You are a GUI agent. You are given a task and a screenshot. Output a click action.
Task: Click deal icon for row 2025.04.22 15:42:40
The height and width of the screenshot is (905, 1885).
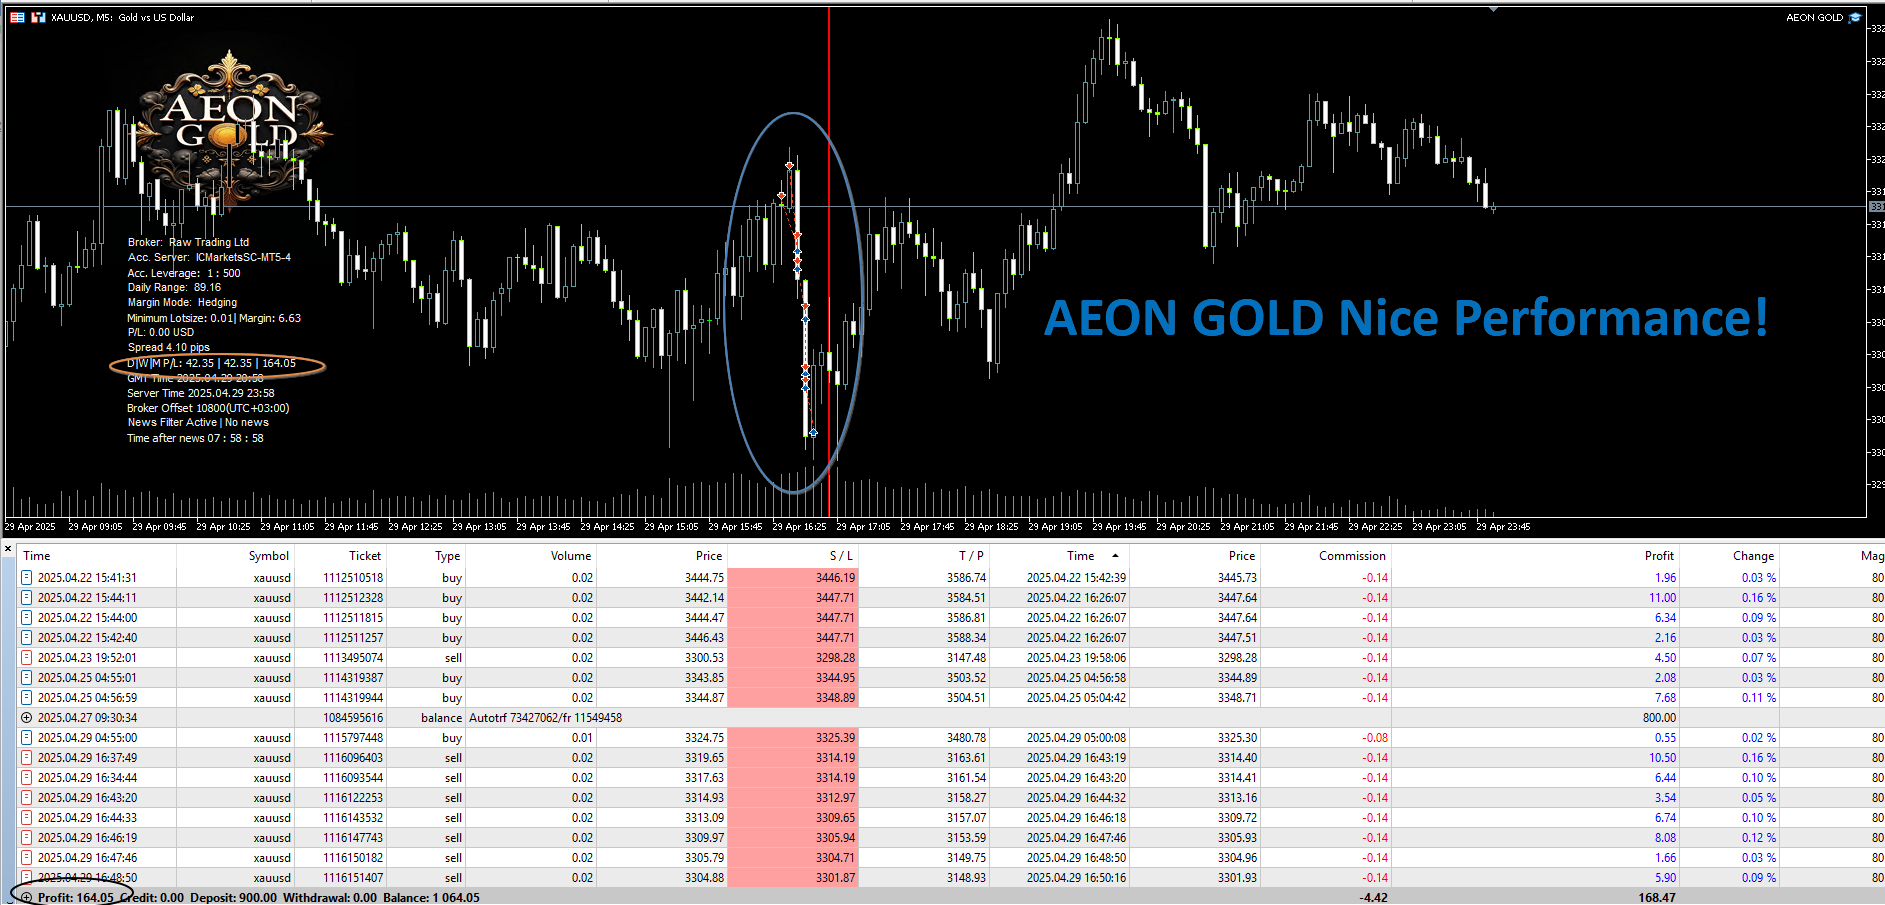(27, 638)
